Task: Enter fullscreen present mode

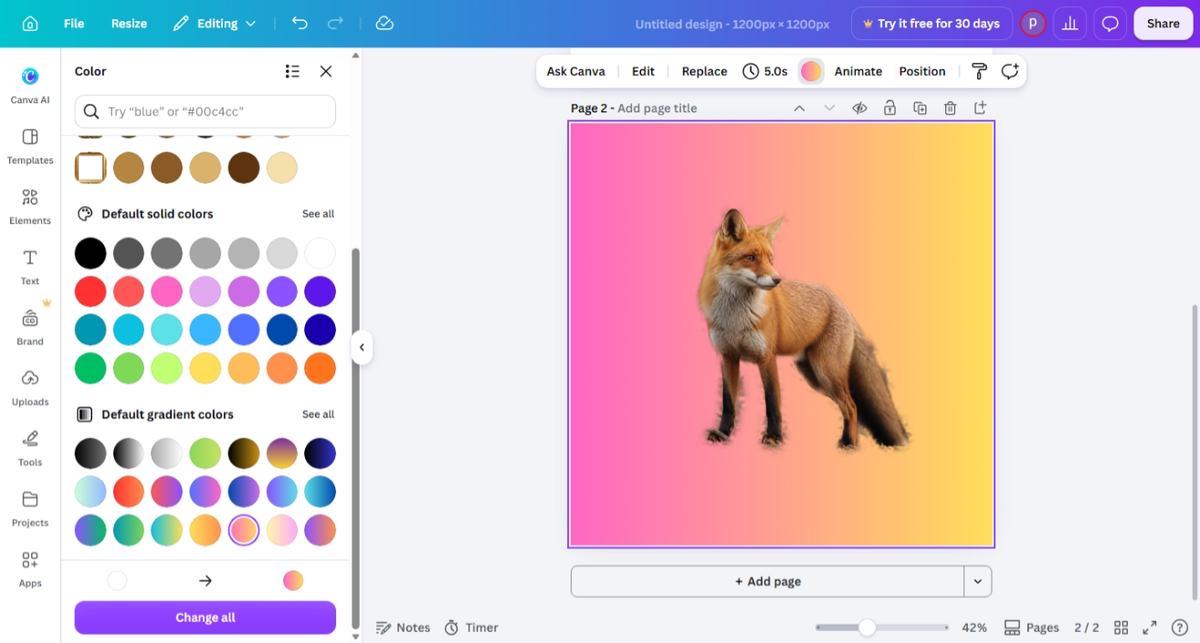Action: tap(1150, 627)
